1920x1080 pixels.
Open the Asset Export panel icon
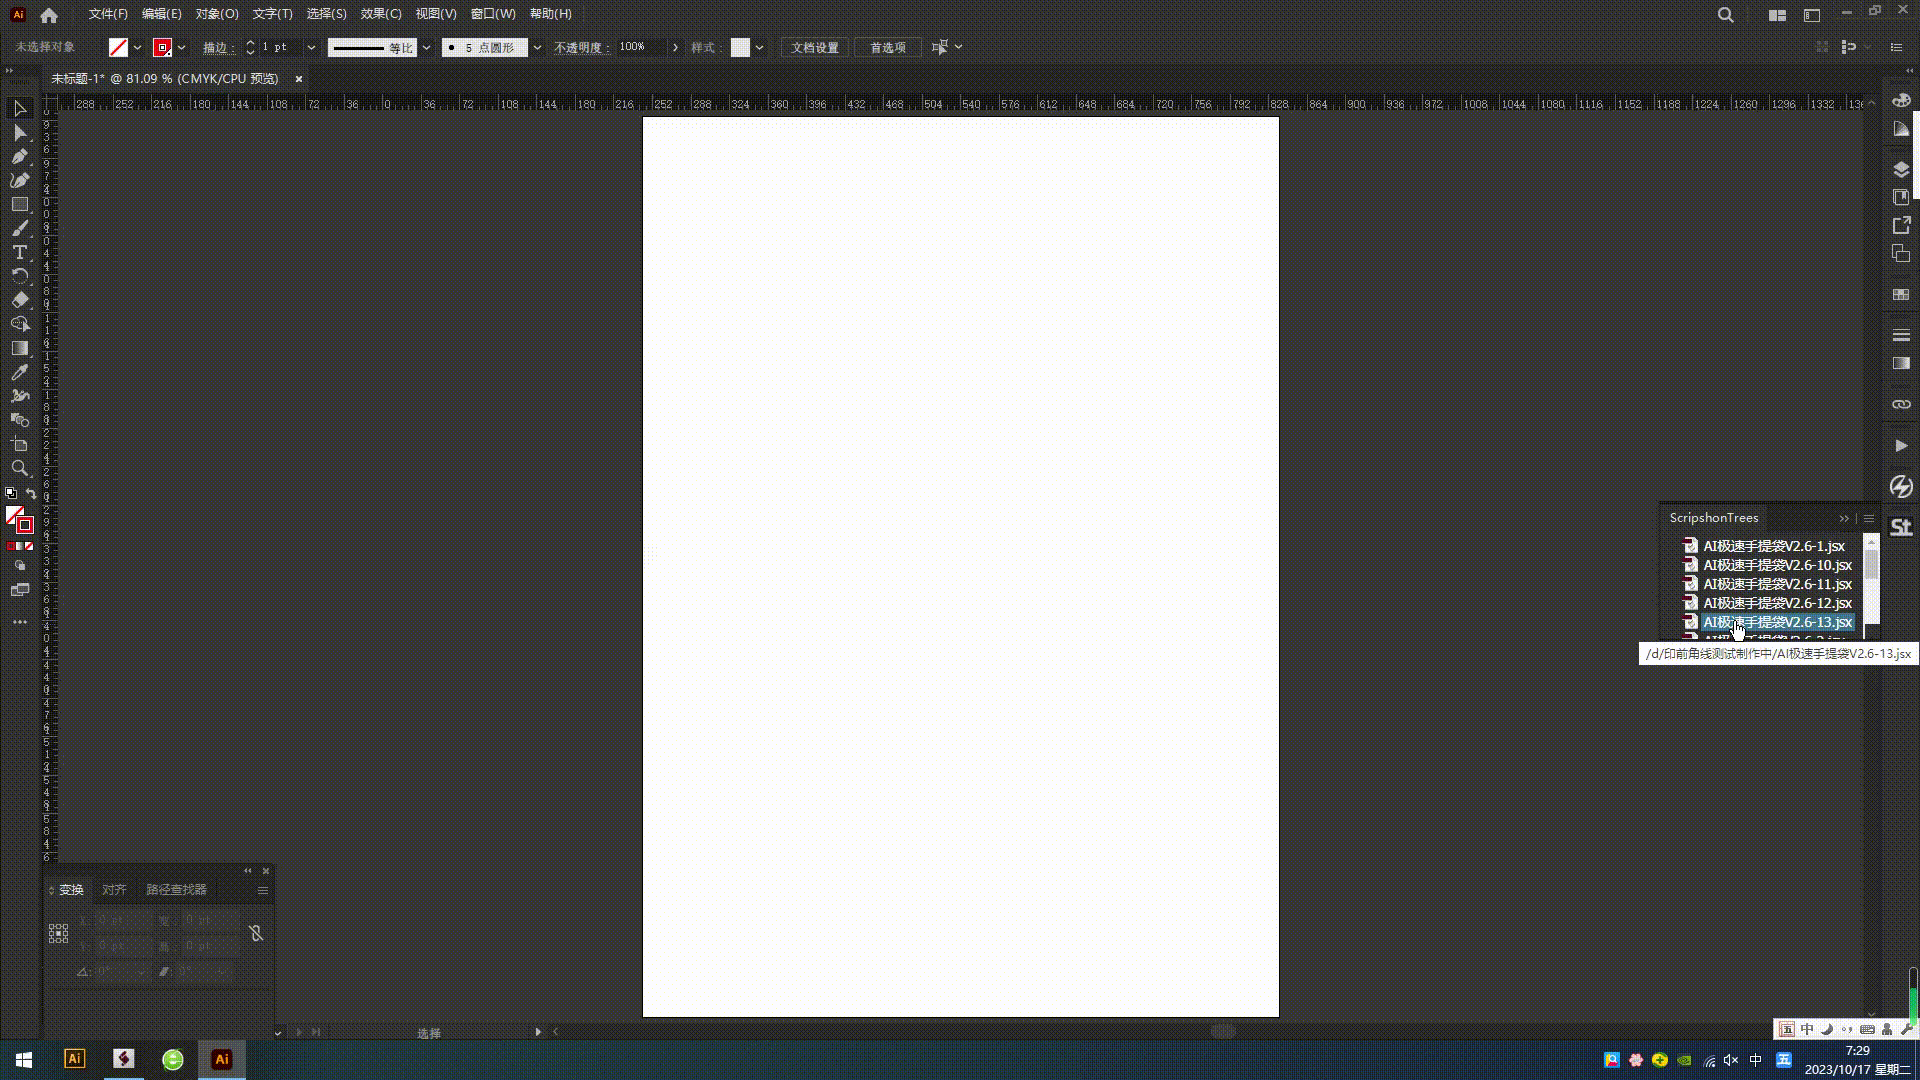pyautogui.click(x=1901, y=225)
